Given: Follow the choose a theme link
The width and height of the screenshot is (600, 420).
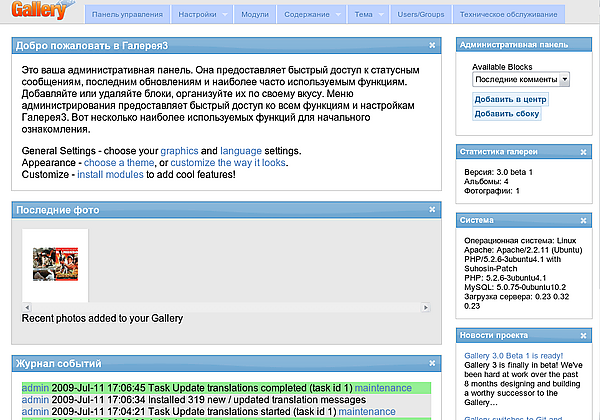Looking at the screenshot, I should coord(119,163).
